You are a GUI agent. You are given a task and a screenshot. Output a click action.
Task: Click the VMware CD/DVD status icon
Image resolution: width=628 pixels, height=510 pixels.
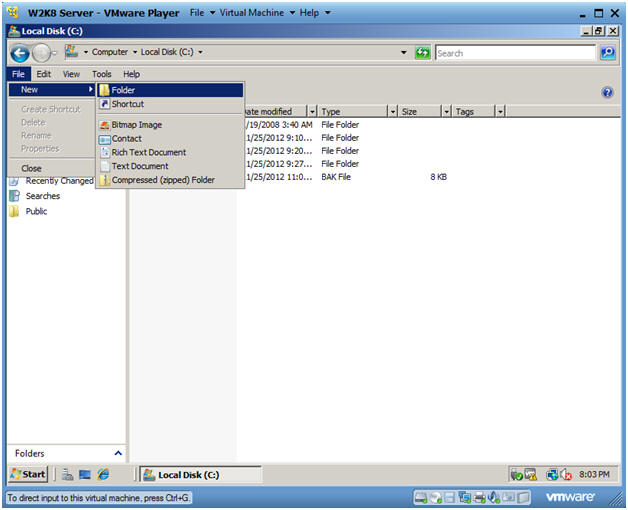435,498
